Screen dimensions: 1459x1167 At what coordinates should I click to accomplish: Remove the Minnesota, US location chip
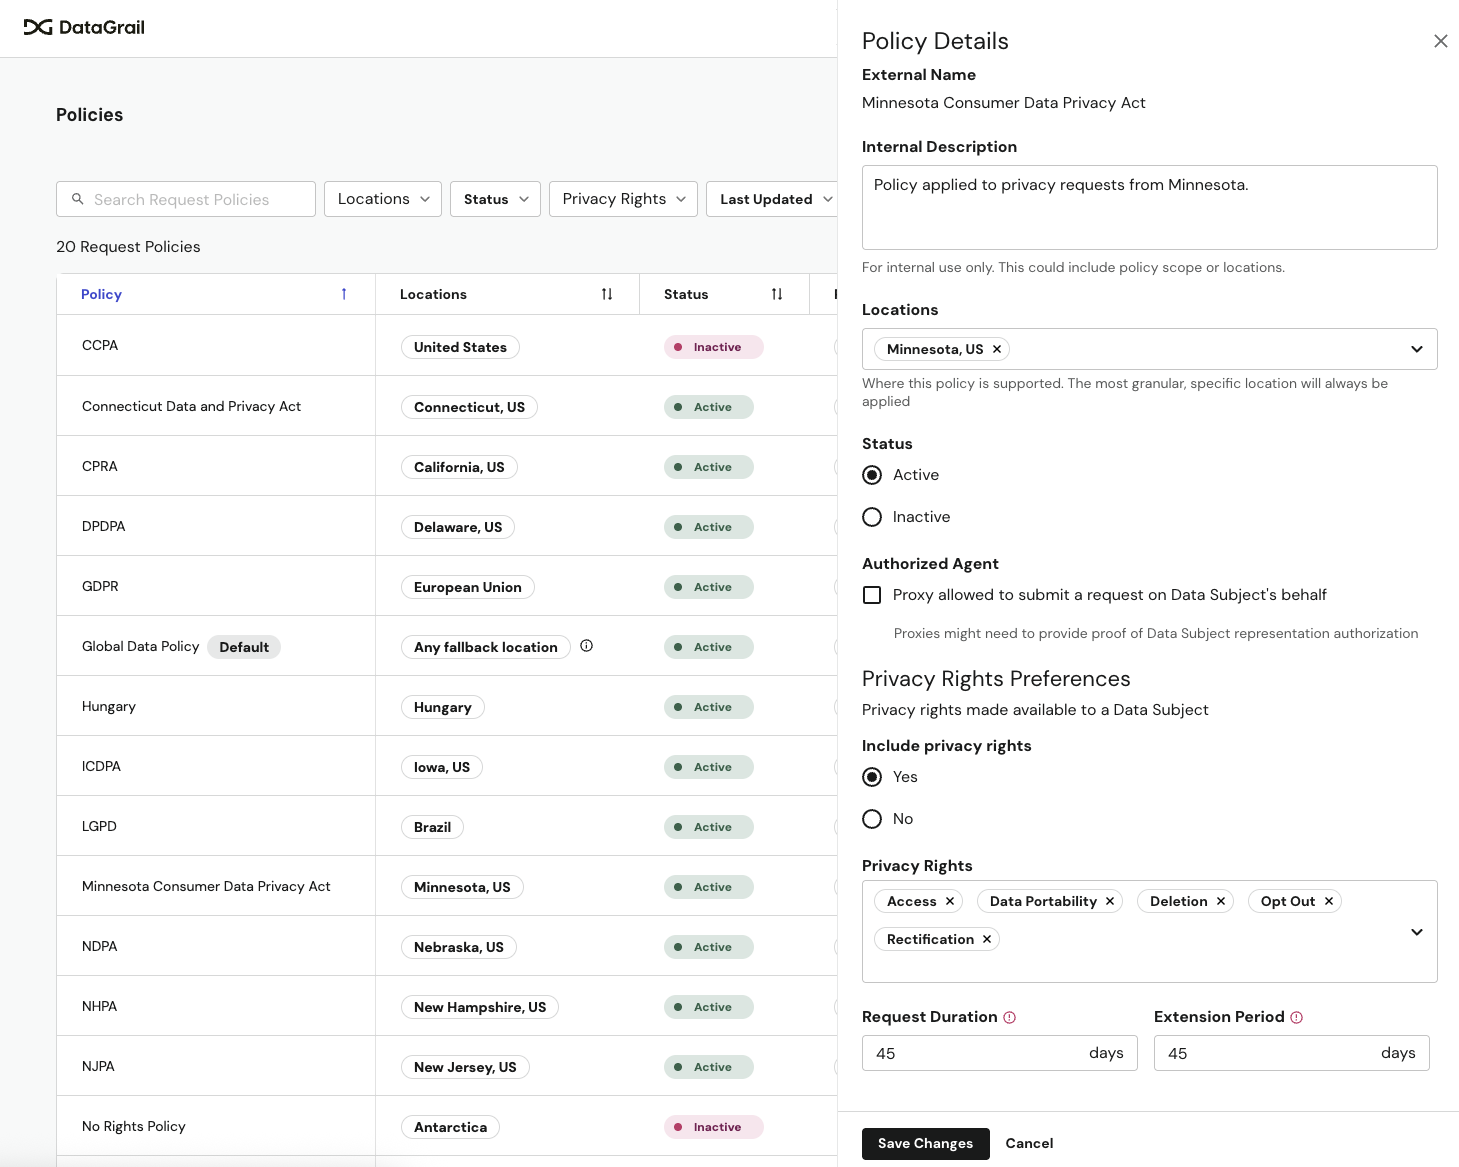(997, 349)
